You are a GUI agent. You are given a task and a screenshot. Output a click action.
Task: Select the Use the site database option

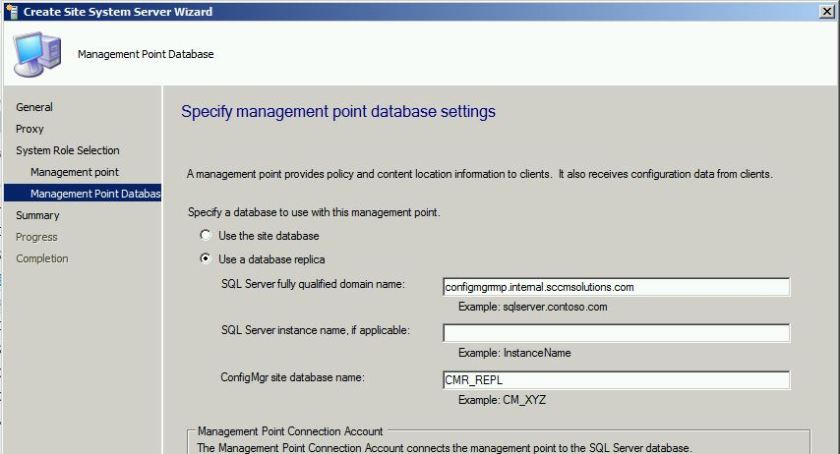pos(206,236)
